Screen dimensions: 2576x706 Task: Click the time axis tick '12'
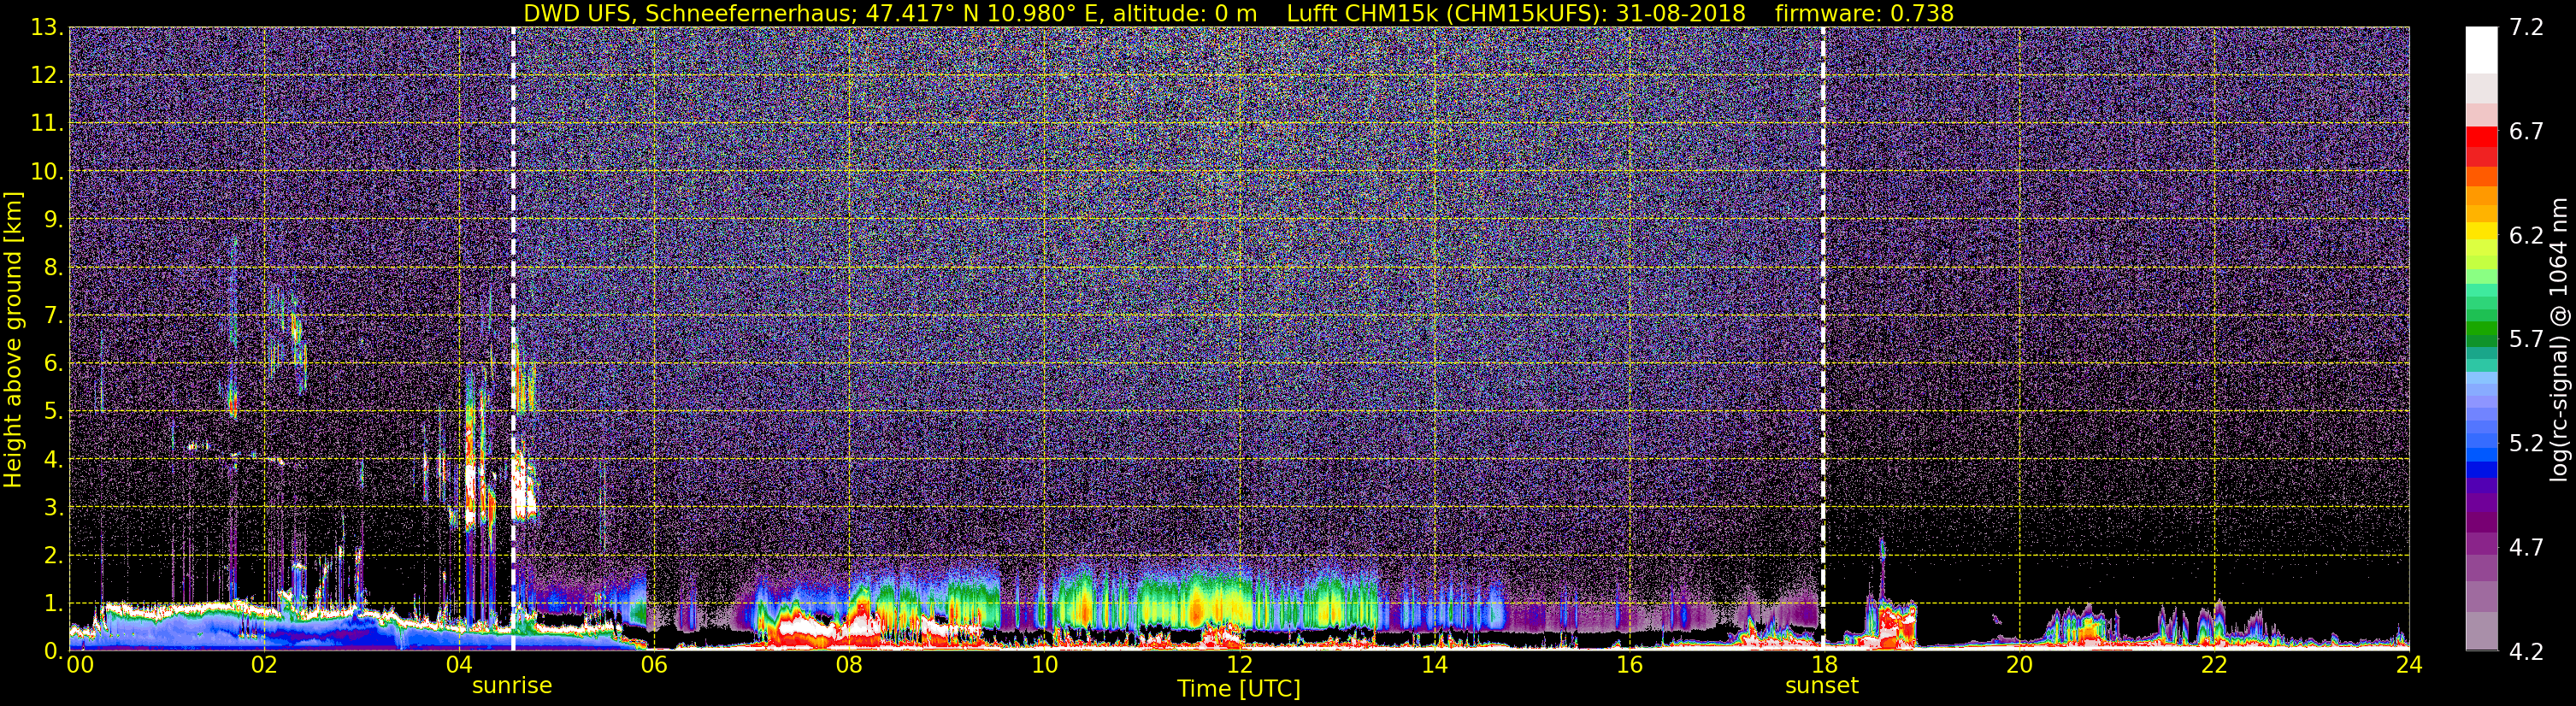1239,666
